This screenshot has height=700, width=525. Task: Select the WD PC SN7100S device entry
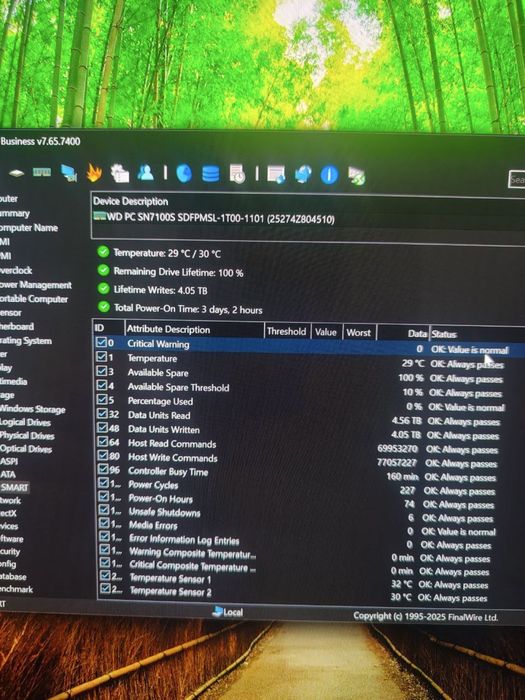(214, 218)
